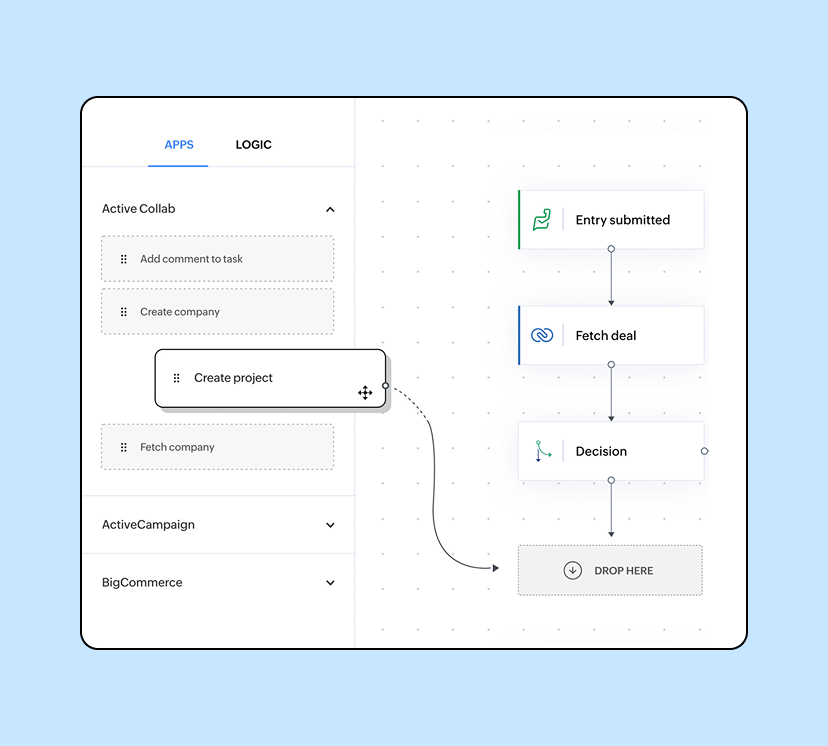Click the Decision branch arrows icon
Screen dimensions: 828x746
[x=542, y=451]
